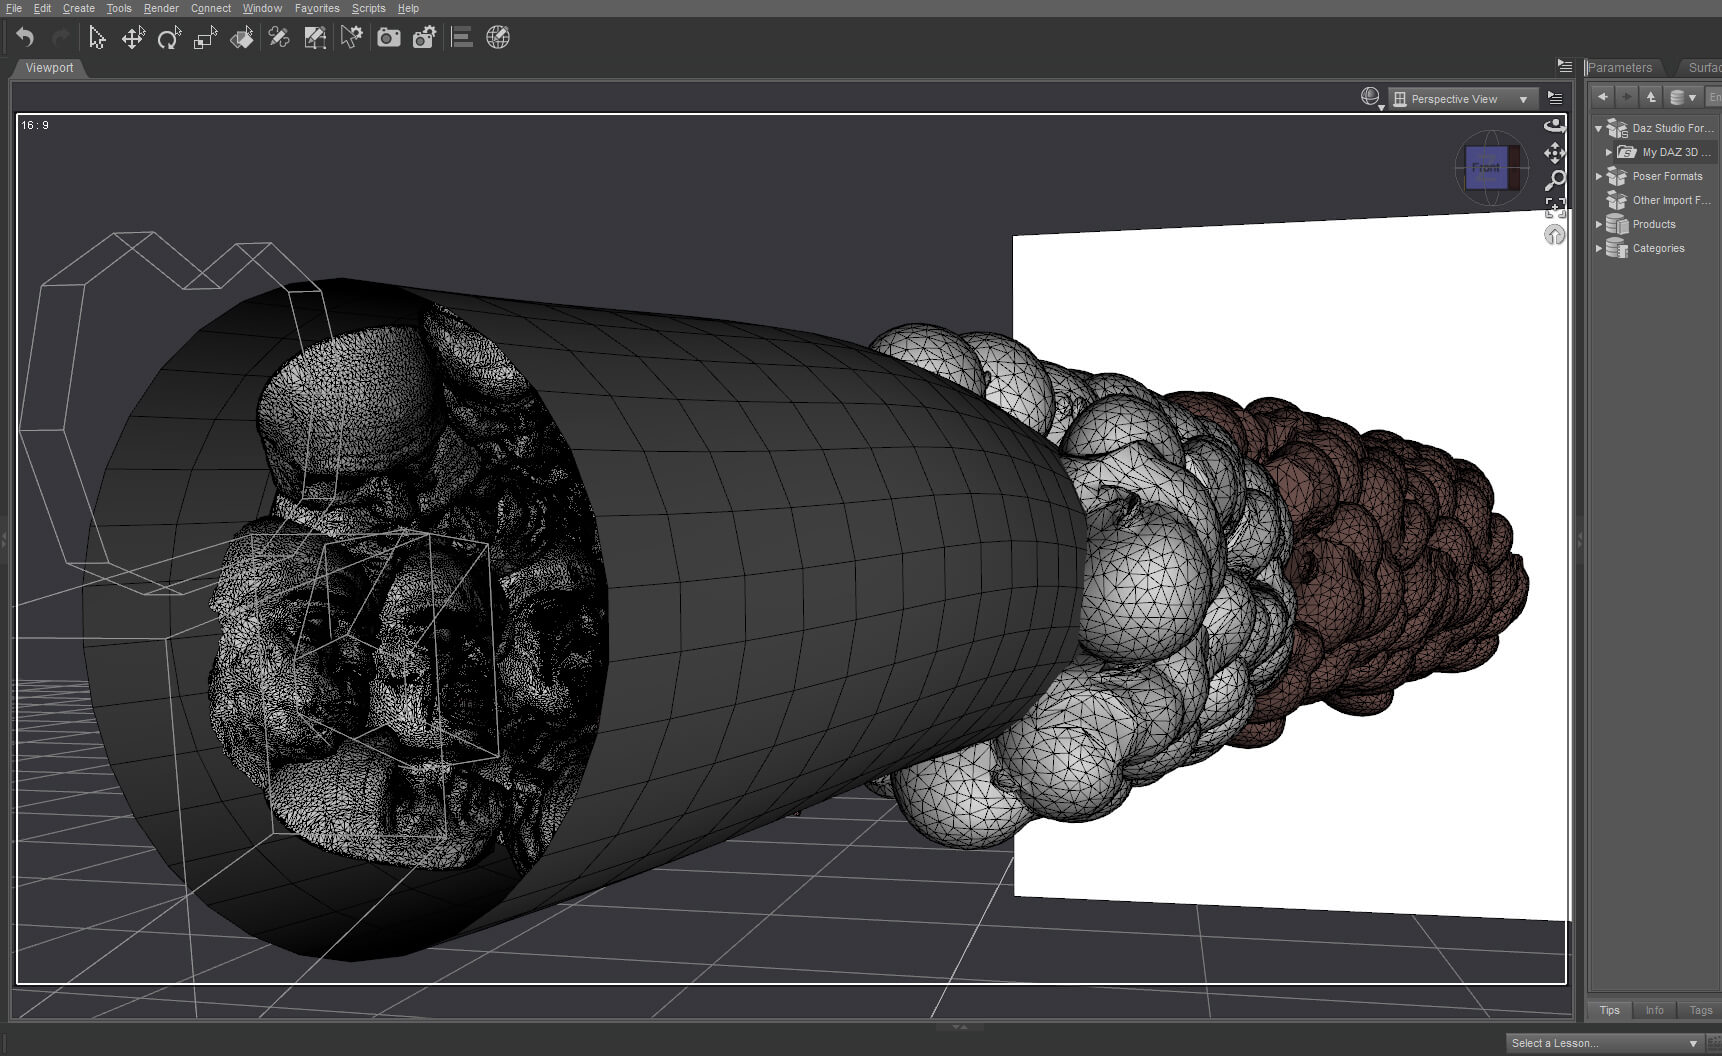Open the database filter dropdown in content pane
Screen dimensions: 1722x1056
(1683, 97)
